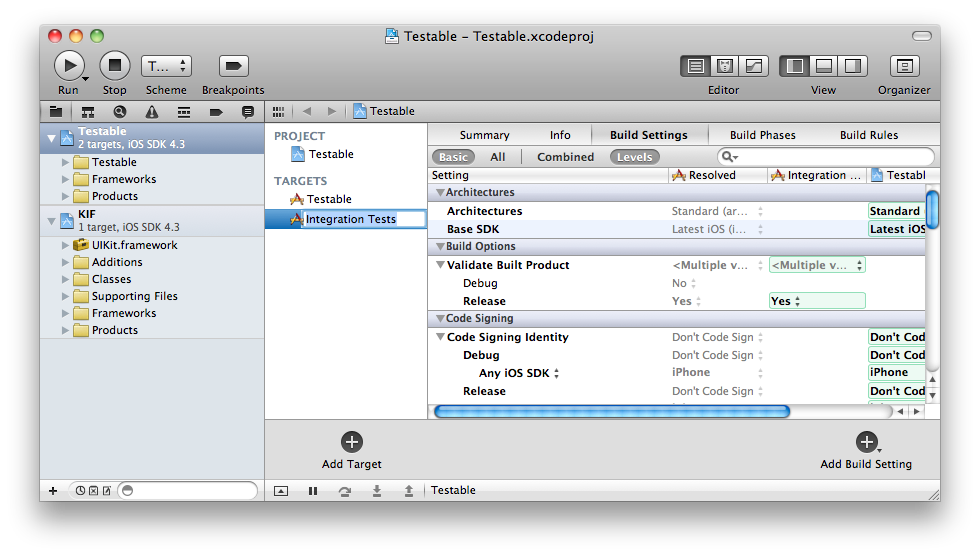
Task: Stop the running build
Action: pos(115,66)
